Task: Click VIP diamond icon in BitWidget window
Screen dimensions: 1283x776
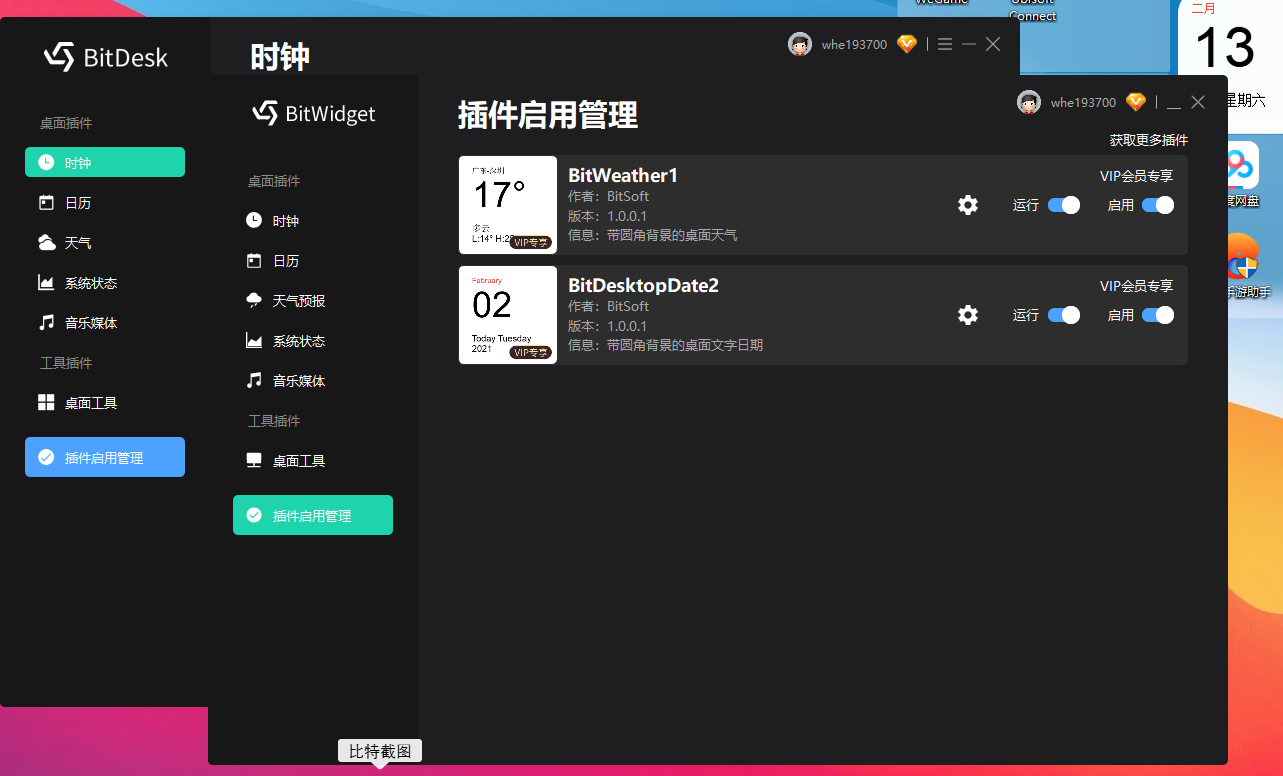Action: (x=1136, y=102)
